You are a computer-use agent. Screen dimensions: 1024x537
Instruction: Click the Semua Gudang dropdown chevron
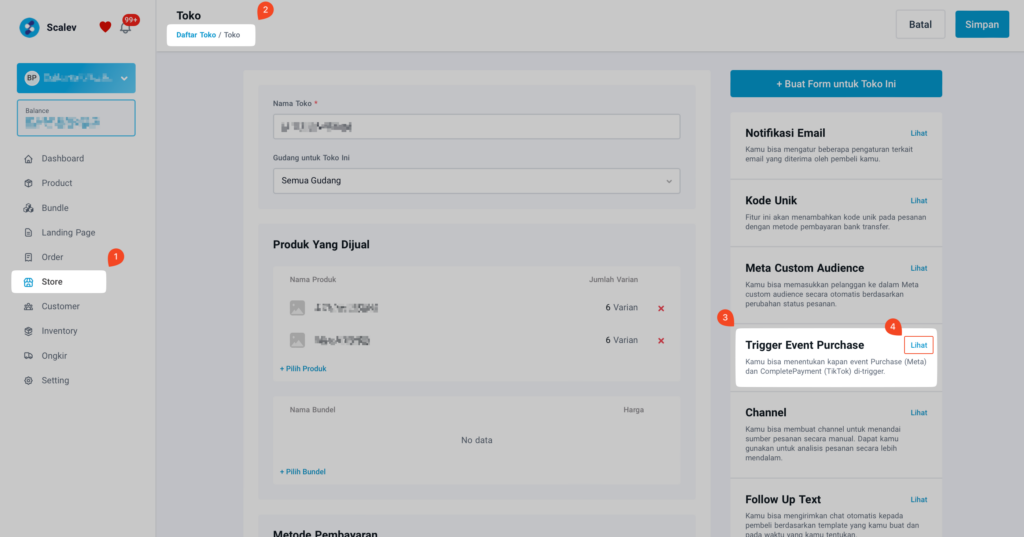pyautogui.click(x=669, y=181)
